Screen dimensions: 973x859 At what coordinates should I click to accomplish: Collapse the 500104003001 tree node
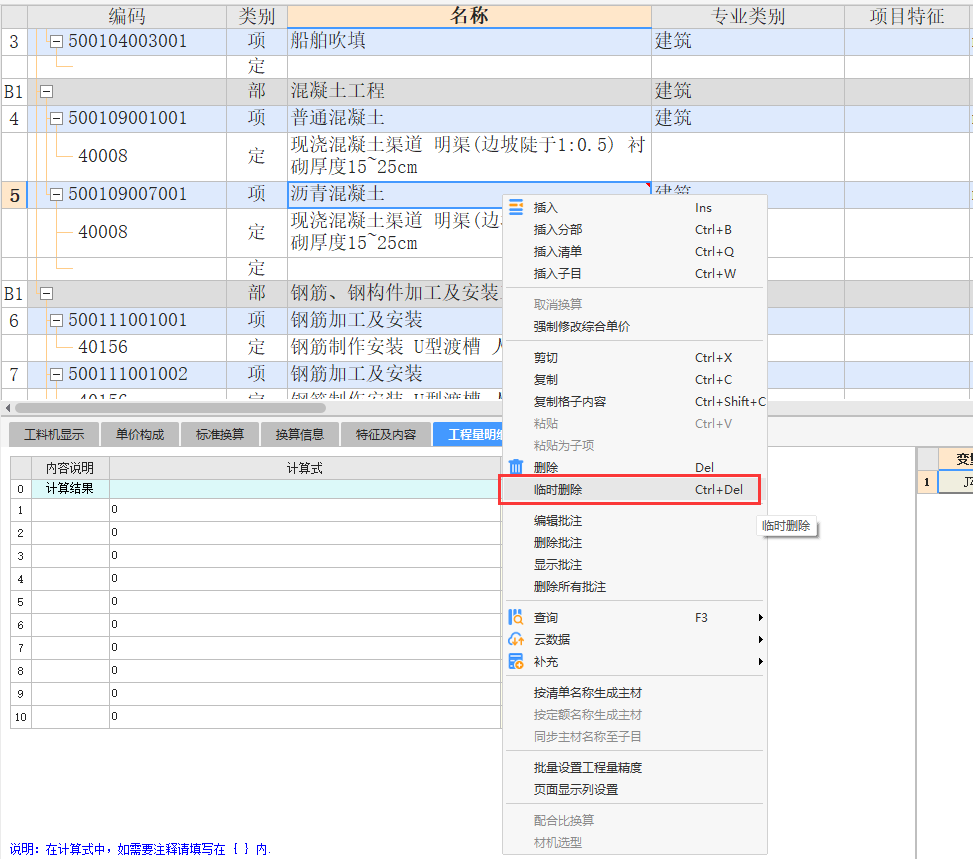tap(57, 41)
